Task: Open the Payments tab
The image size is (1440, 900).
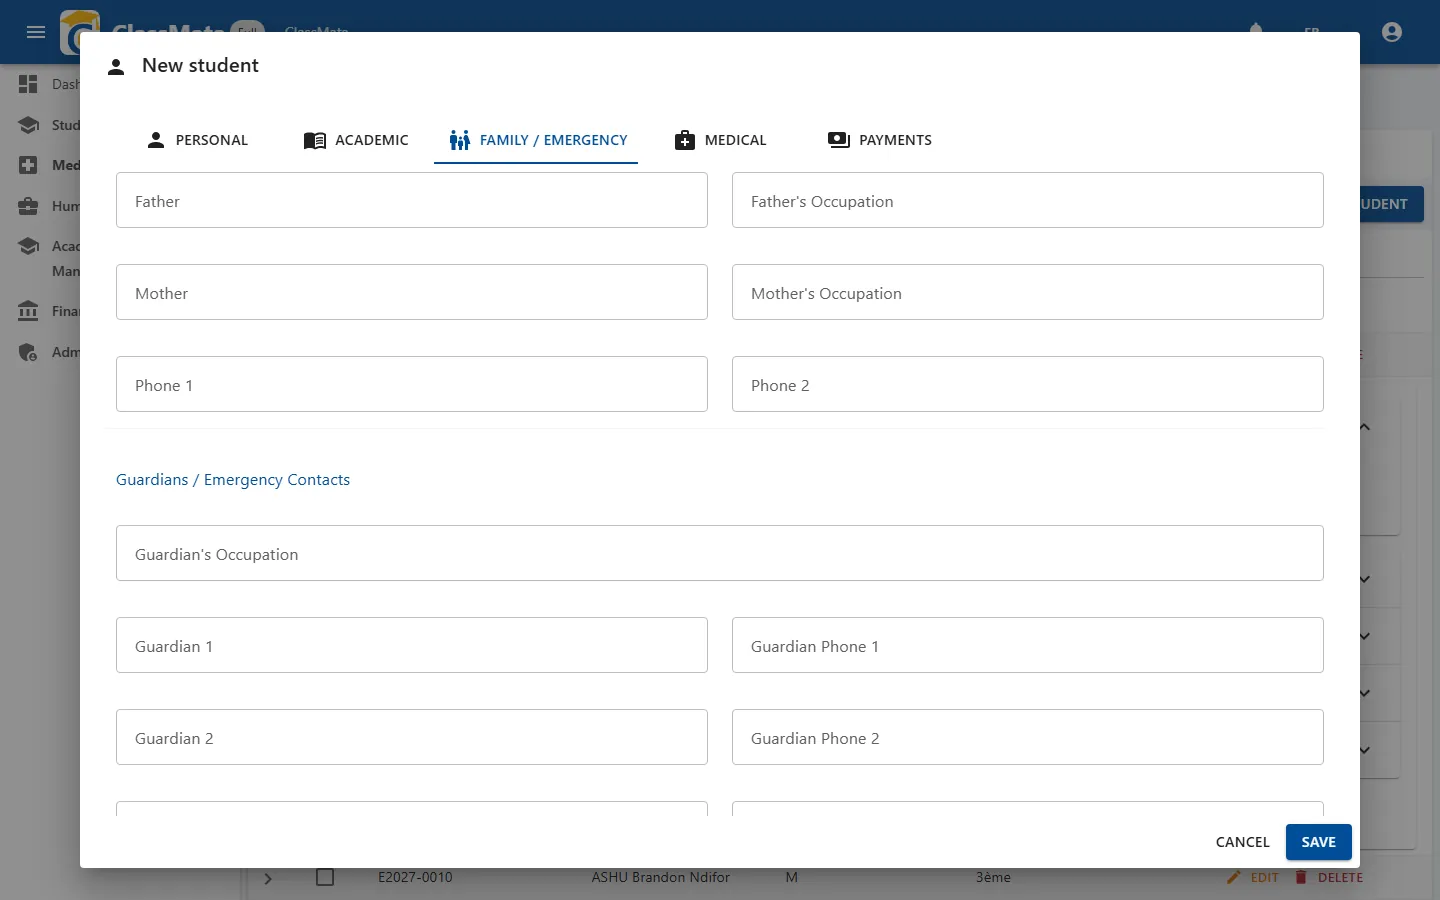Action: 880,140
